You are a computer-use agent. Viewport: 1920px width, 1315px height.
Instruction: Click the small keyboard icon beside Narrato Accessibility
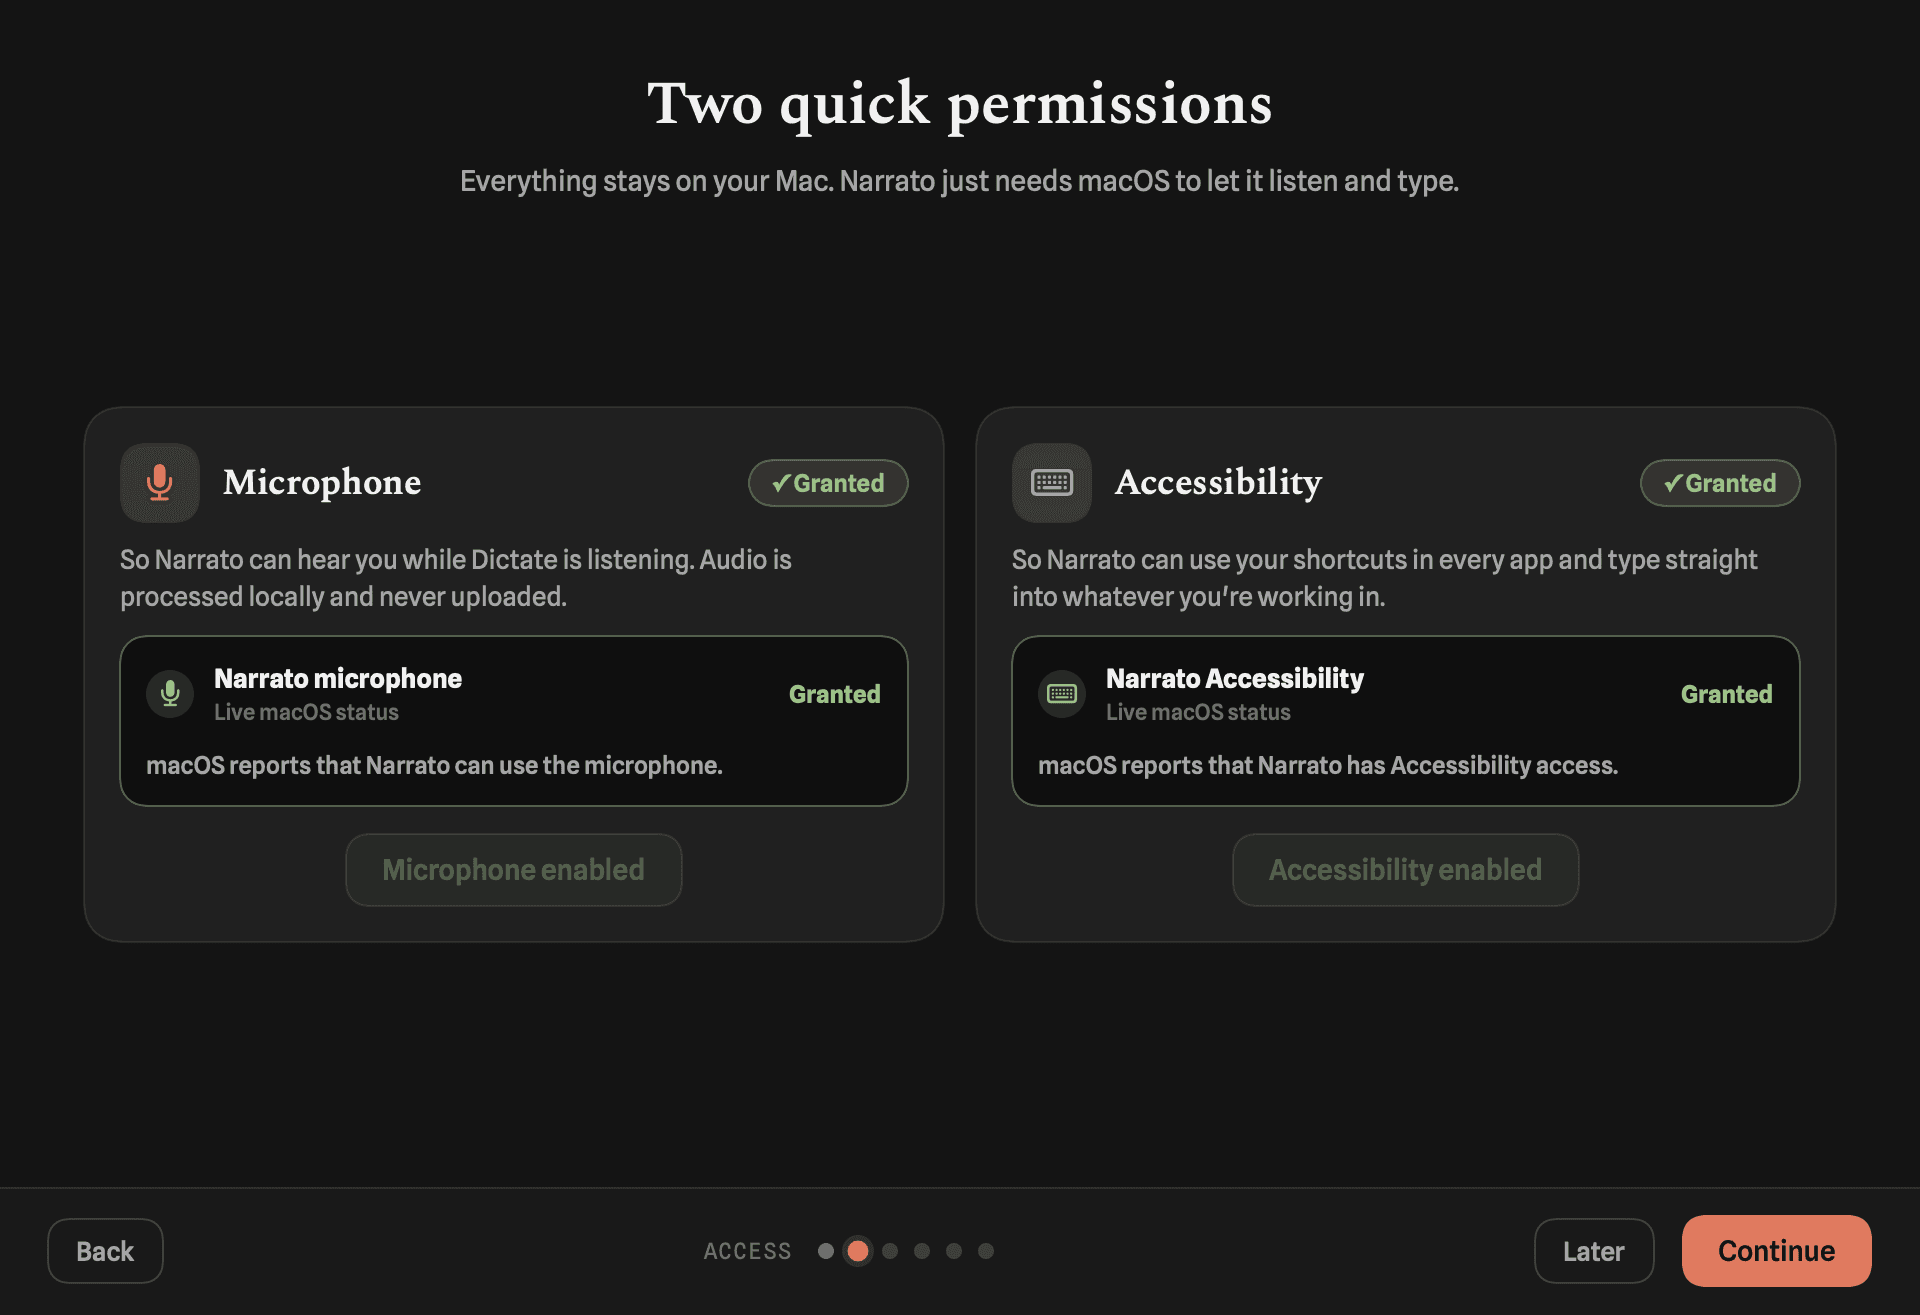[x=1062, y=694]
